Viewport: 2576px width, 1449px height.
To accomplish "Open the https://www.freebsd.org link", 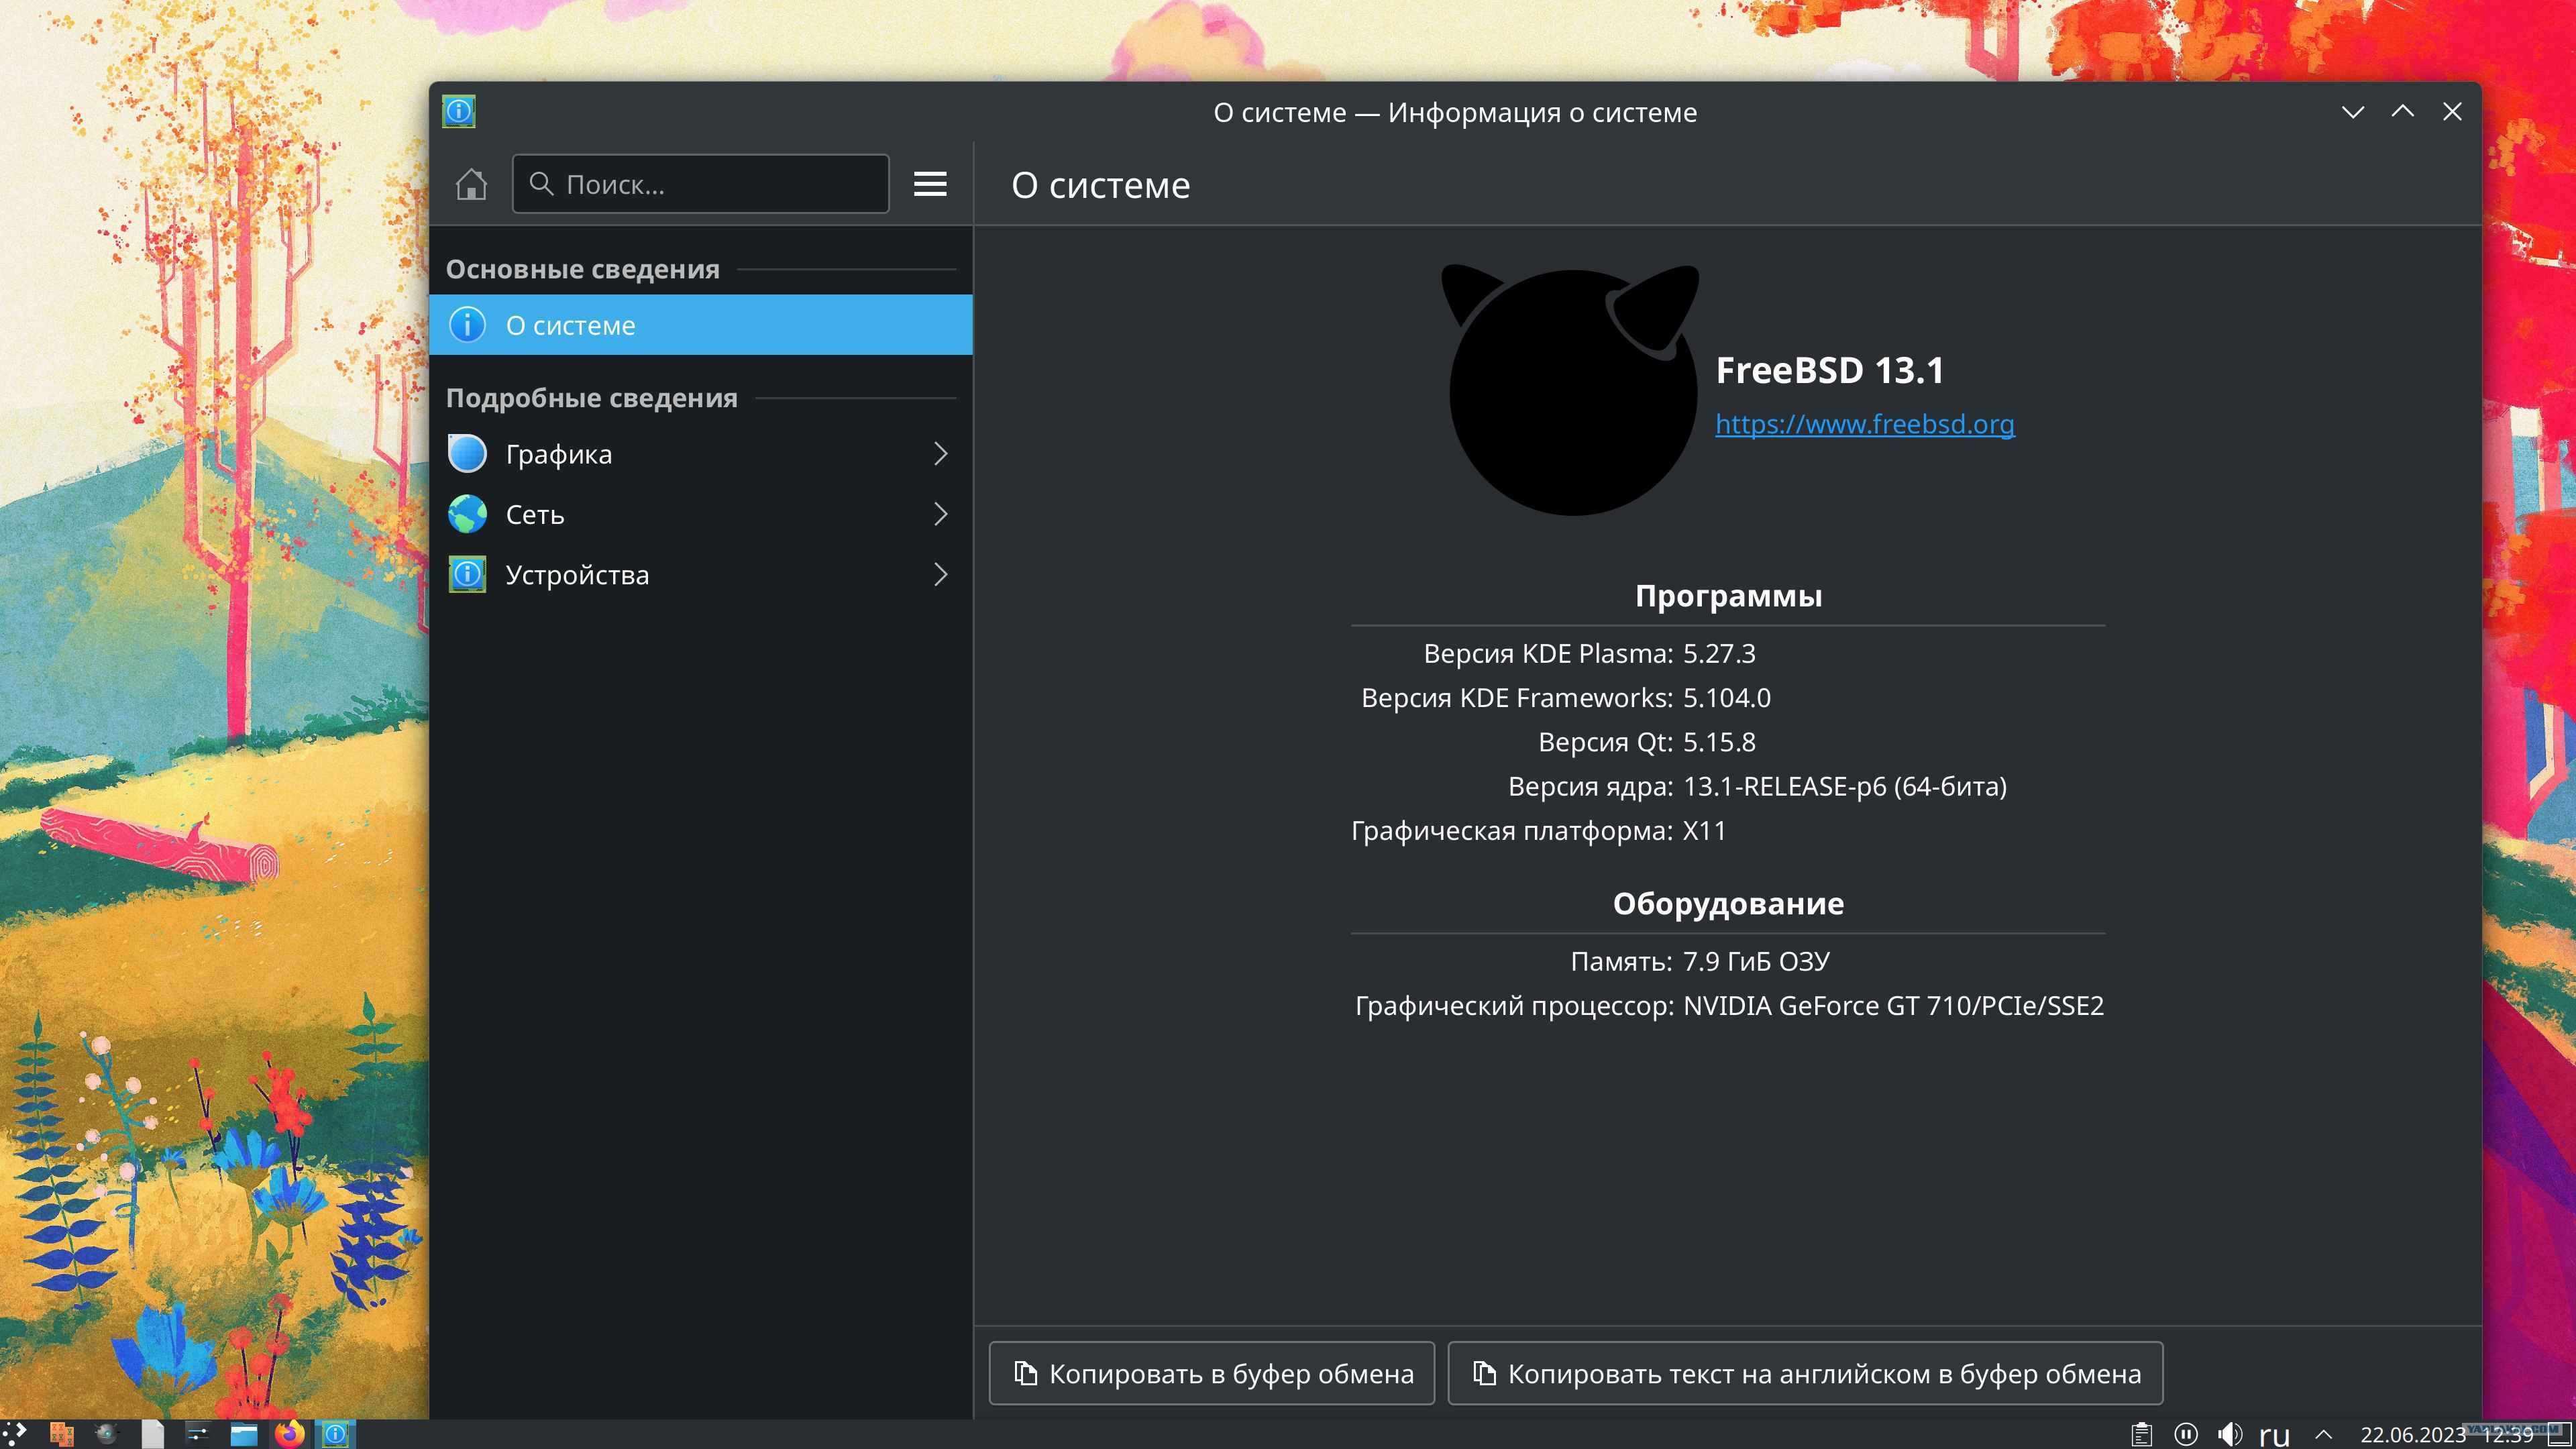I will [1865, 424].
